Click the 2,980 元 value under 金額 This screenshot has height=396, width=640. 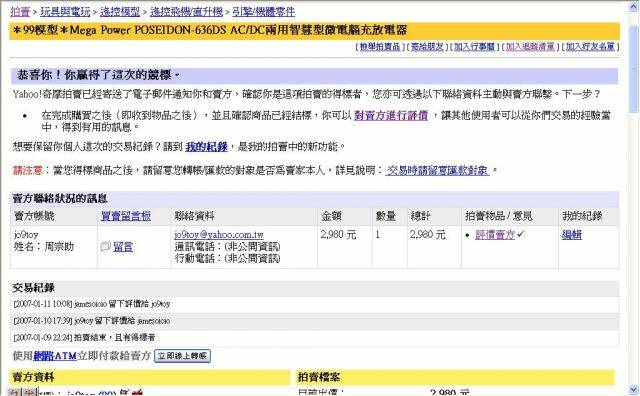[x=338, y=235]
